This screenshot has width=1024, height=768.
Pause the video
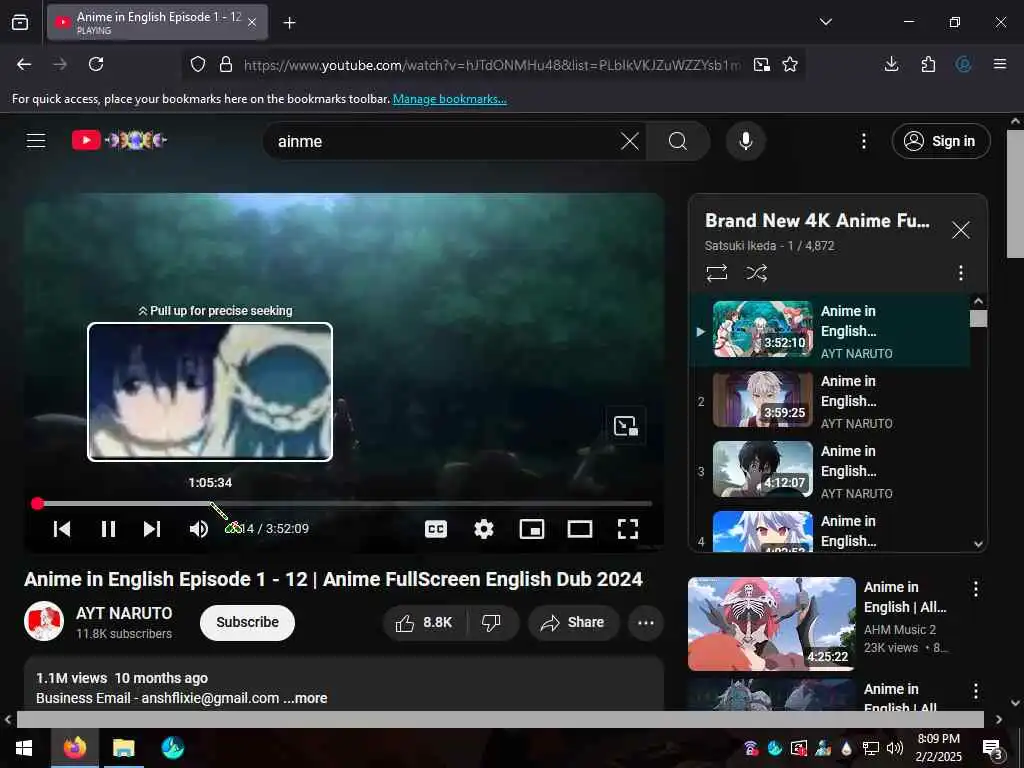pos(108,529)
